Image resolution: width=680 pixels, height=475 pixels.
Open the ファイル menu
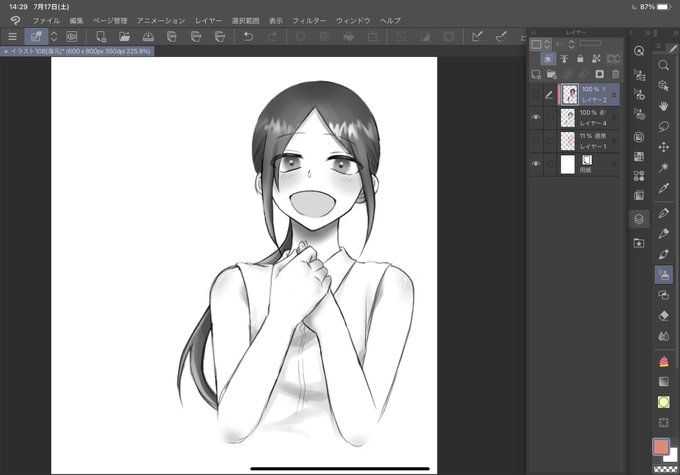(46, 20)
